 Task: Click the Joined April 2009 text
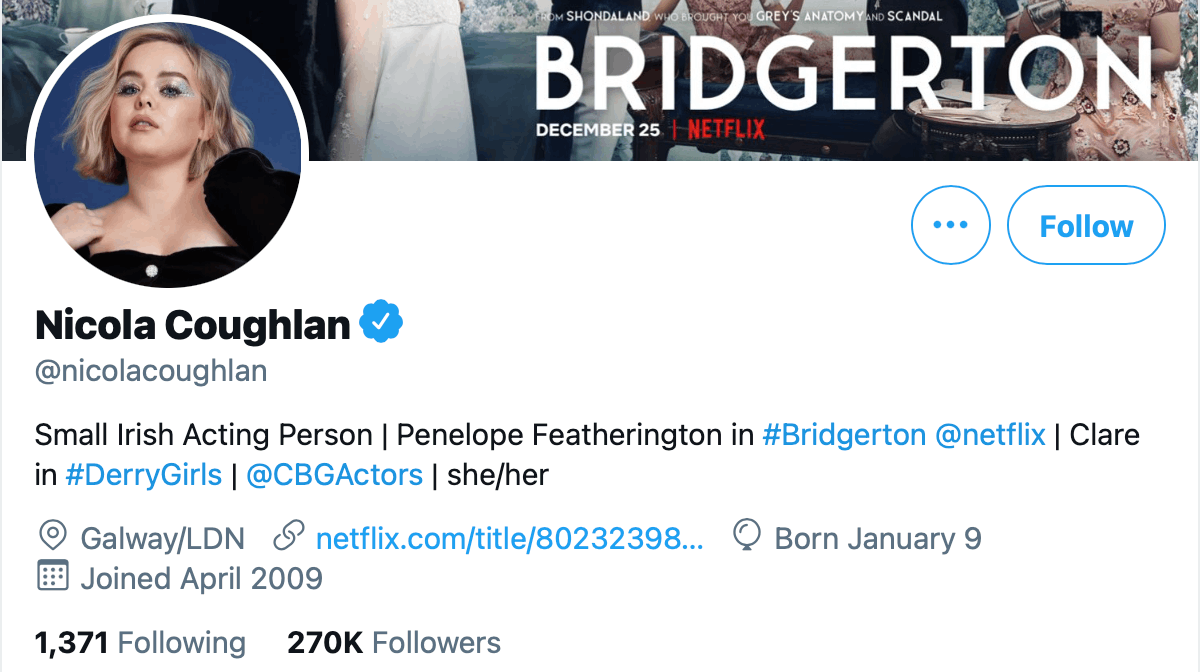click(x=201, y=578)
